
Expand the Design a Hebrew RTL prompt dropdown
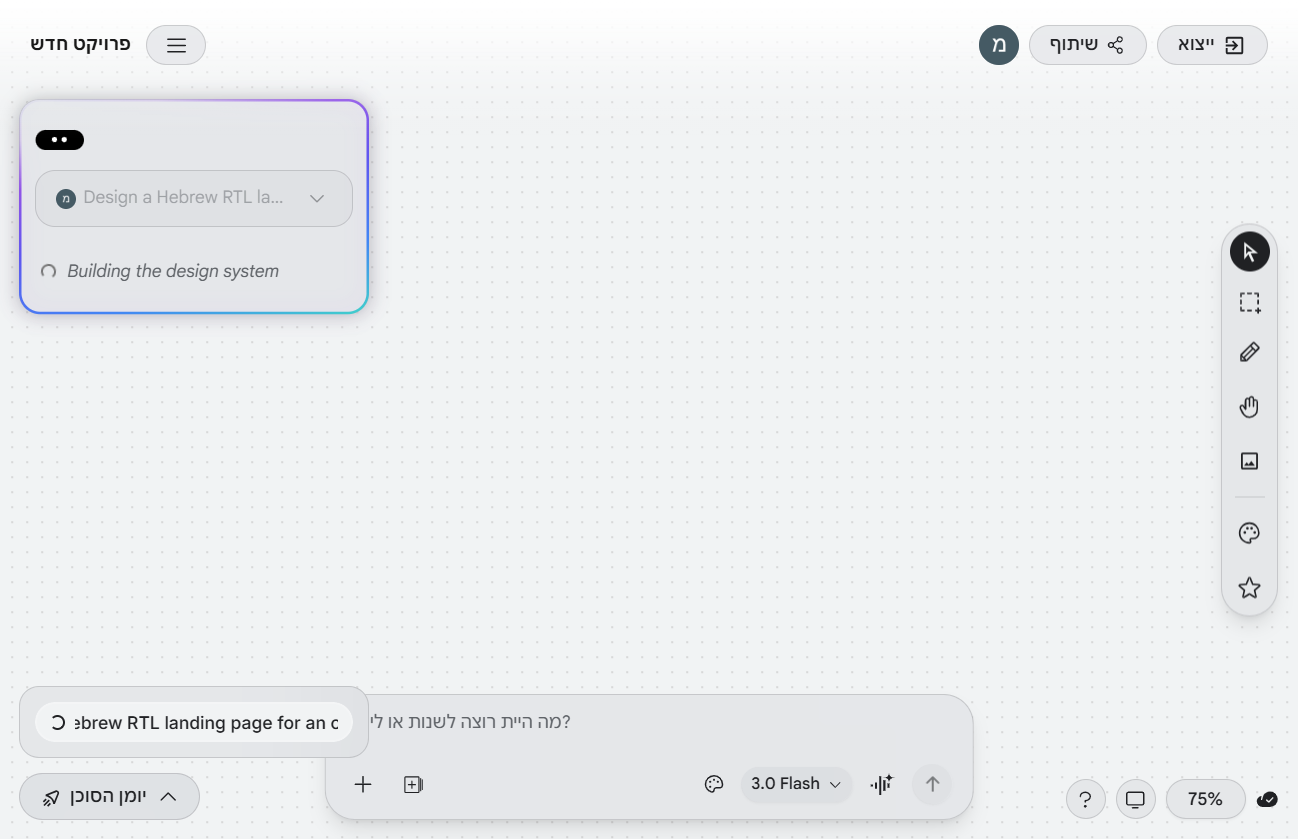tap(194, 198)
